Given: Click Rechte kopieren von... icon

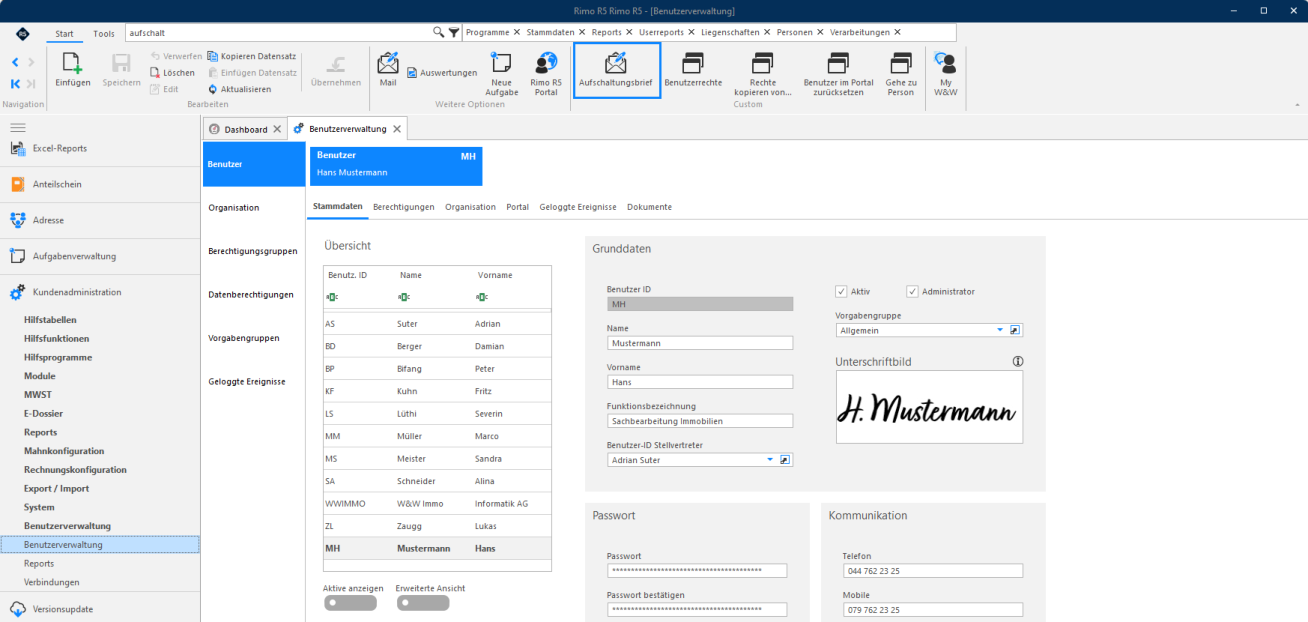Looking at the screenshot, I should click(x=763, y=63).
